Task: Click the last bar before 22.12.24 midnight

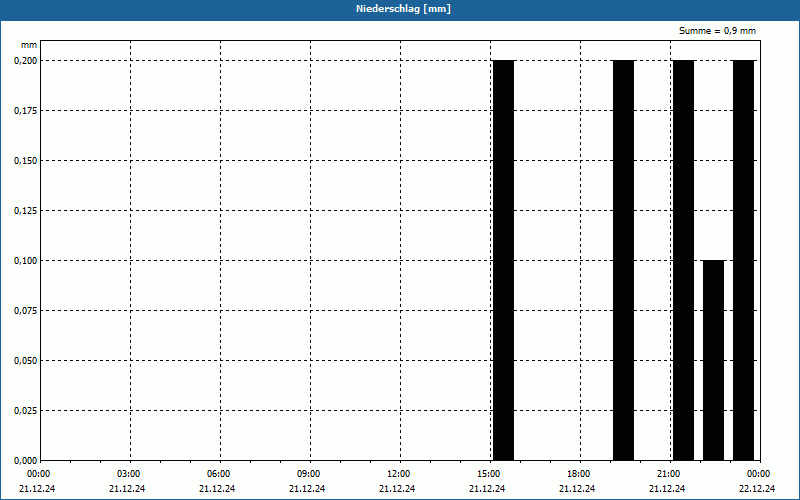Action: pos(743,260)
